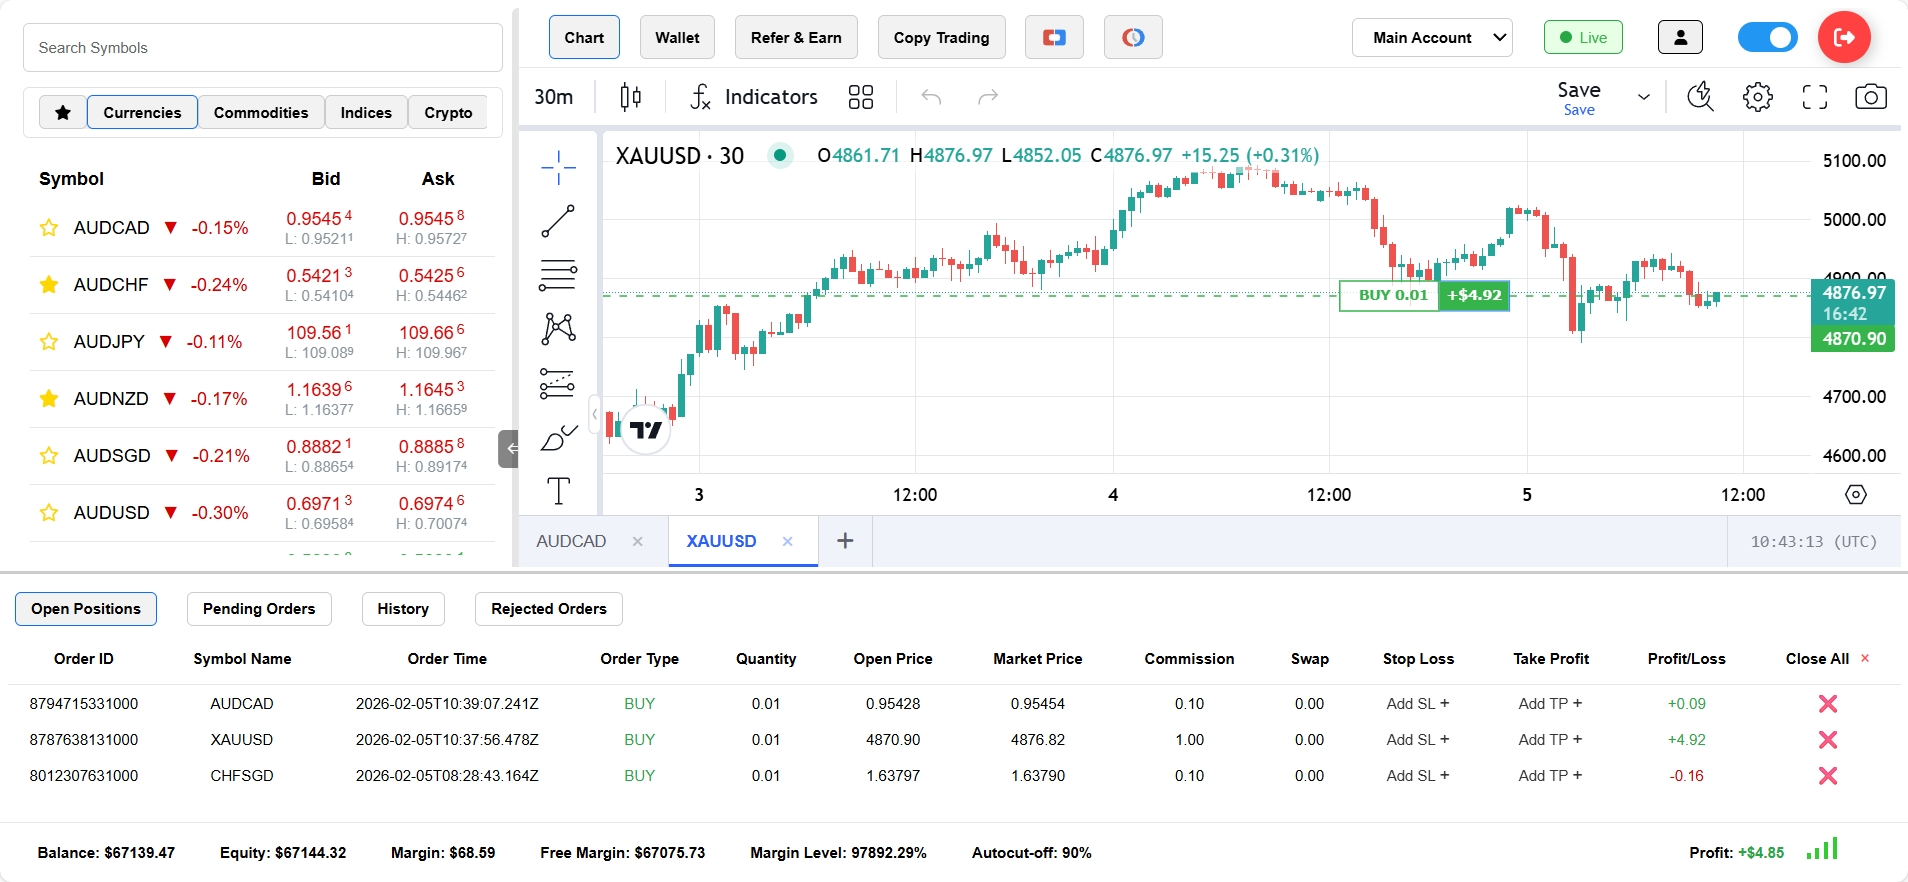Open the candlestick chart style picker
The width and height of the screenshot is (1908, 882).
[630, 97]
